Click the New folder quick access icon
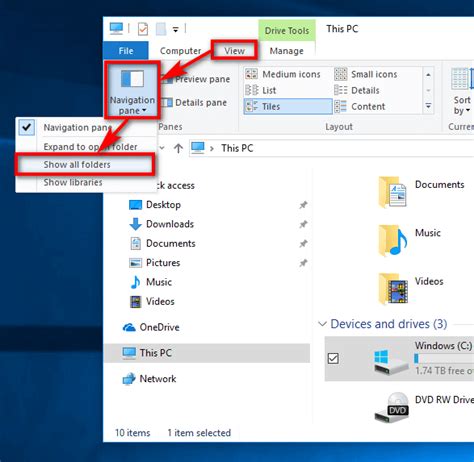474x462 pixels. coord(161,29)
